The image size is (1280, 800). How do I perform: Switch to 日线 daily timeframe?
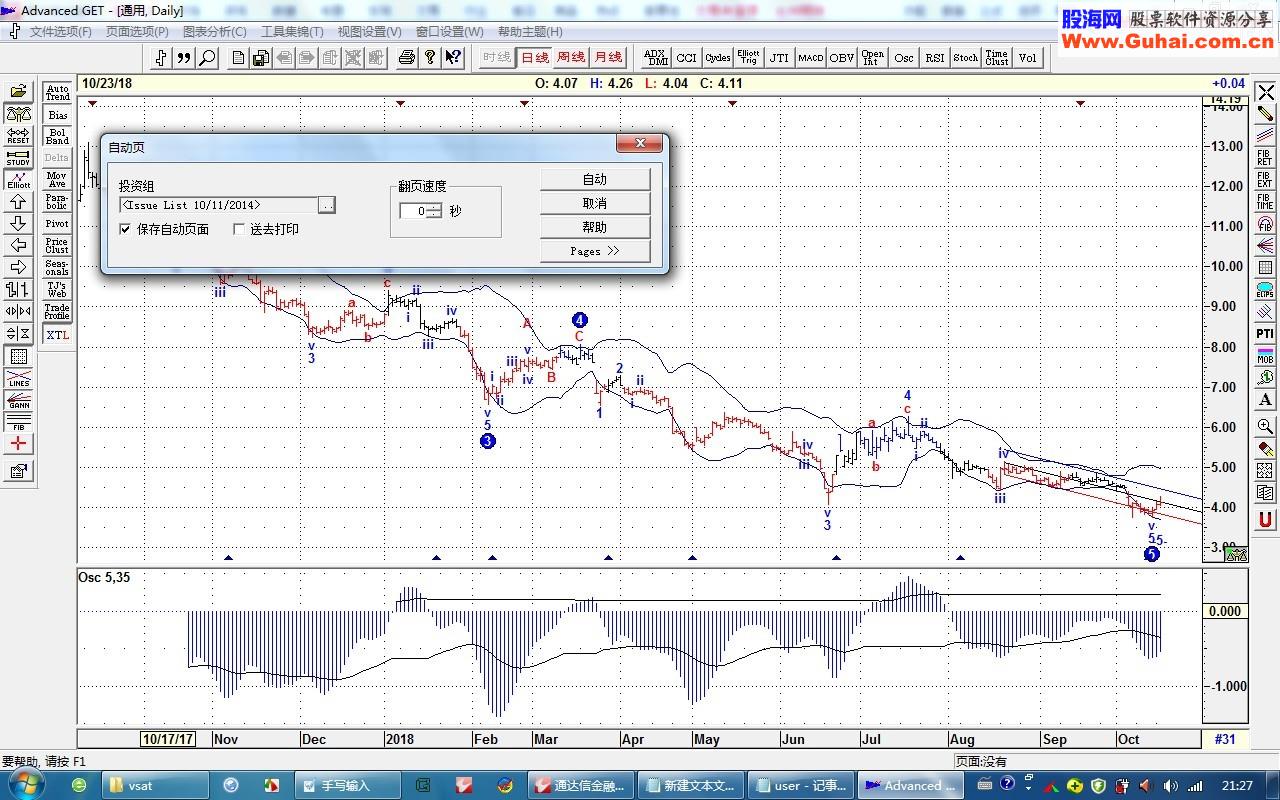coord(535,58)
